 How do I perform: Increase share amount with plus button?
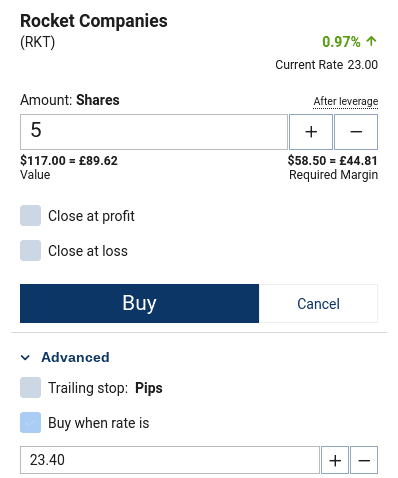[x=311, y=132]
